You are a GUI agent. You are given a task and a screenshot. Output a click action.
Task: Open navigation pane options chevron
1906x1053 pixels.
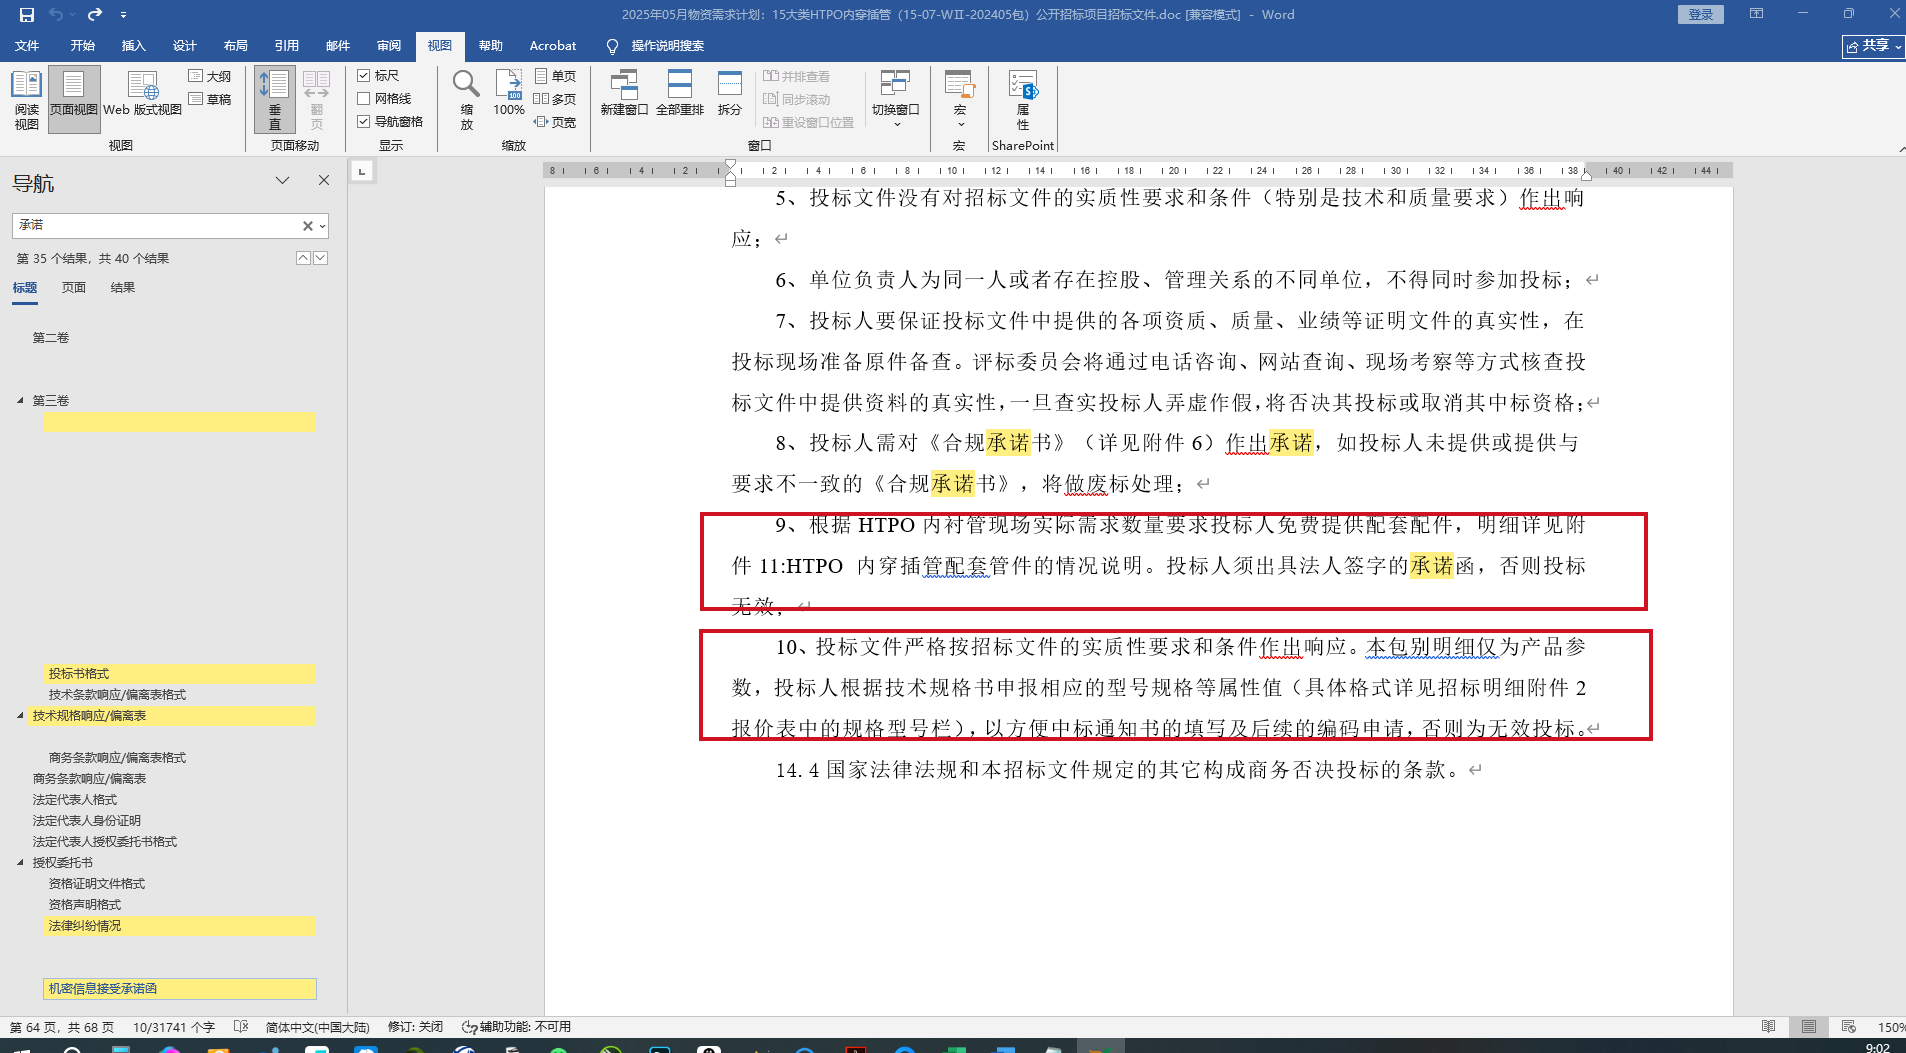(x=283, y=181)
